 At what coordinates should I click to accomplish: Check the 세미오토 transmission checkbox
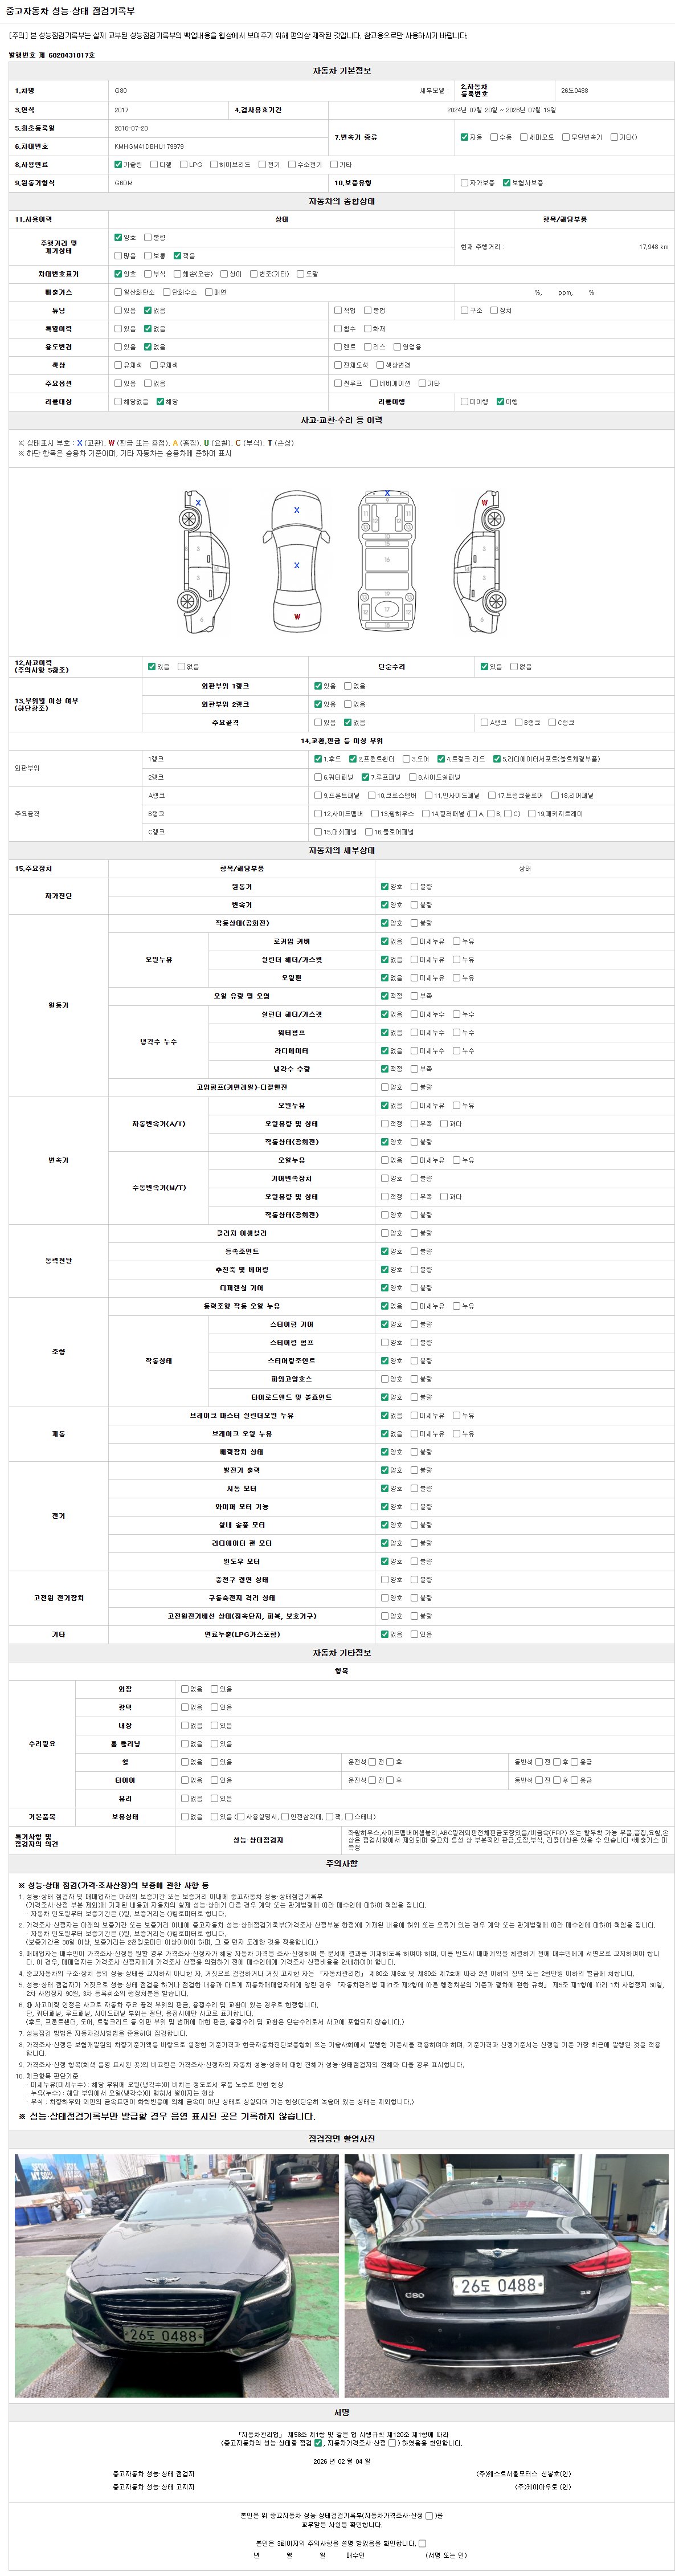coord(524,138)
